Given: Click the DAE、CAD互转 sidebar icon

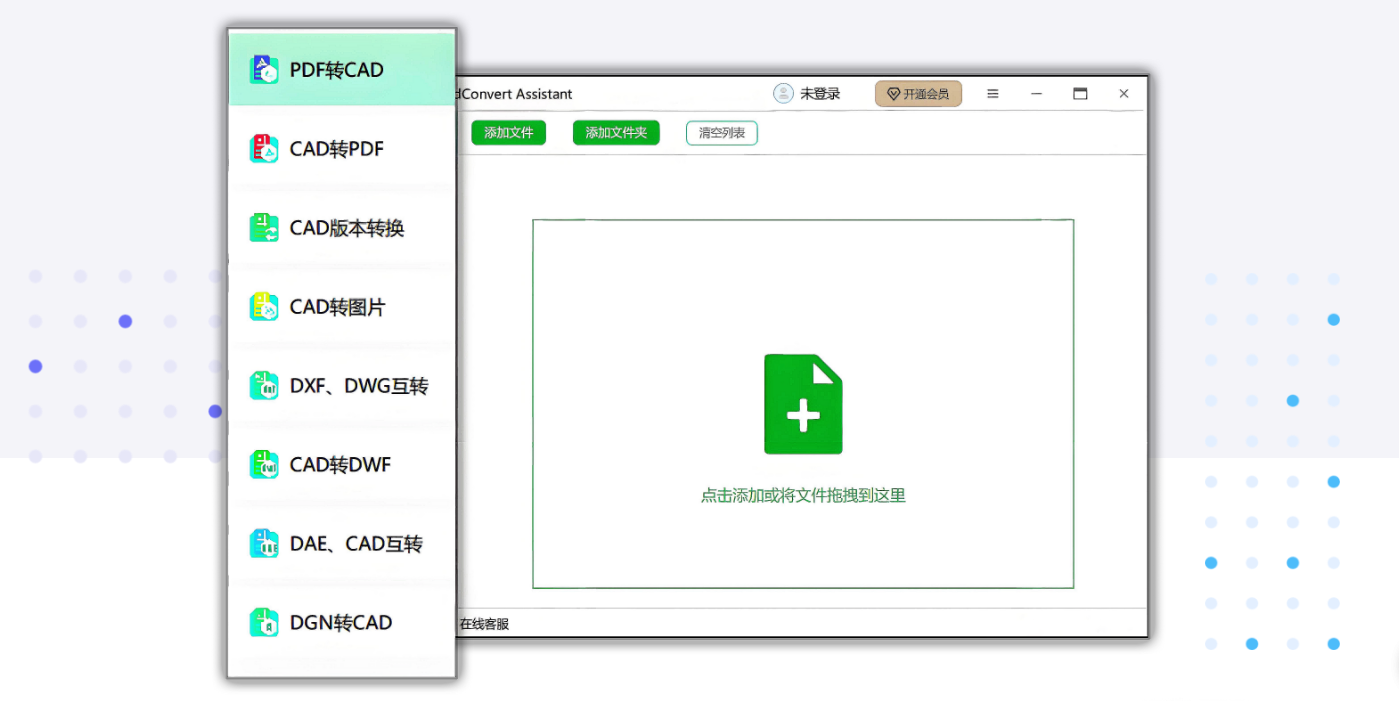Looking at the screenshot, I should (264, 544).
